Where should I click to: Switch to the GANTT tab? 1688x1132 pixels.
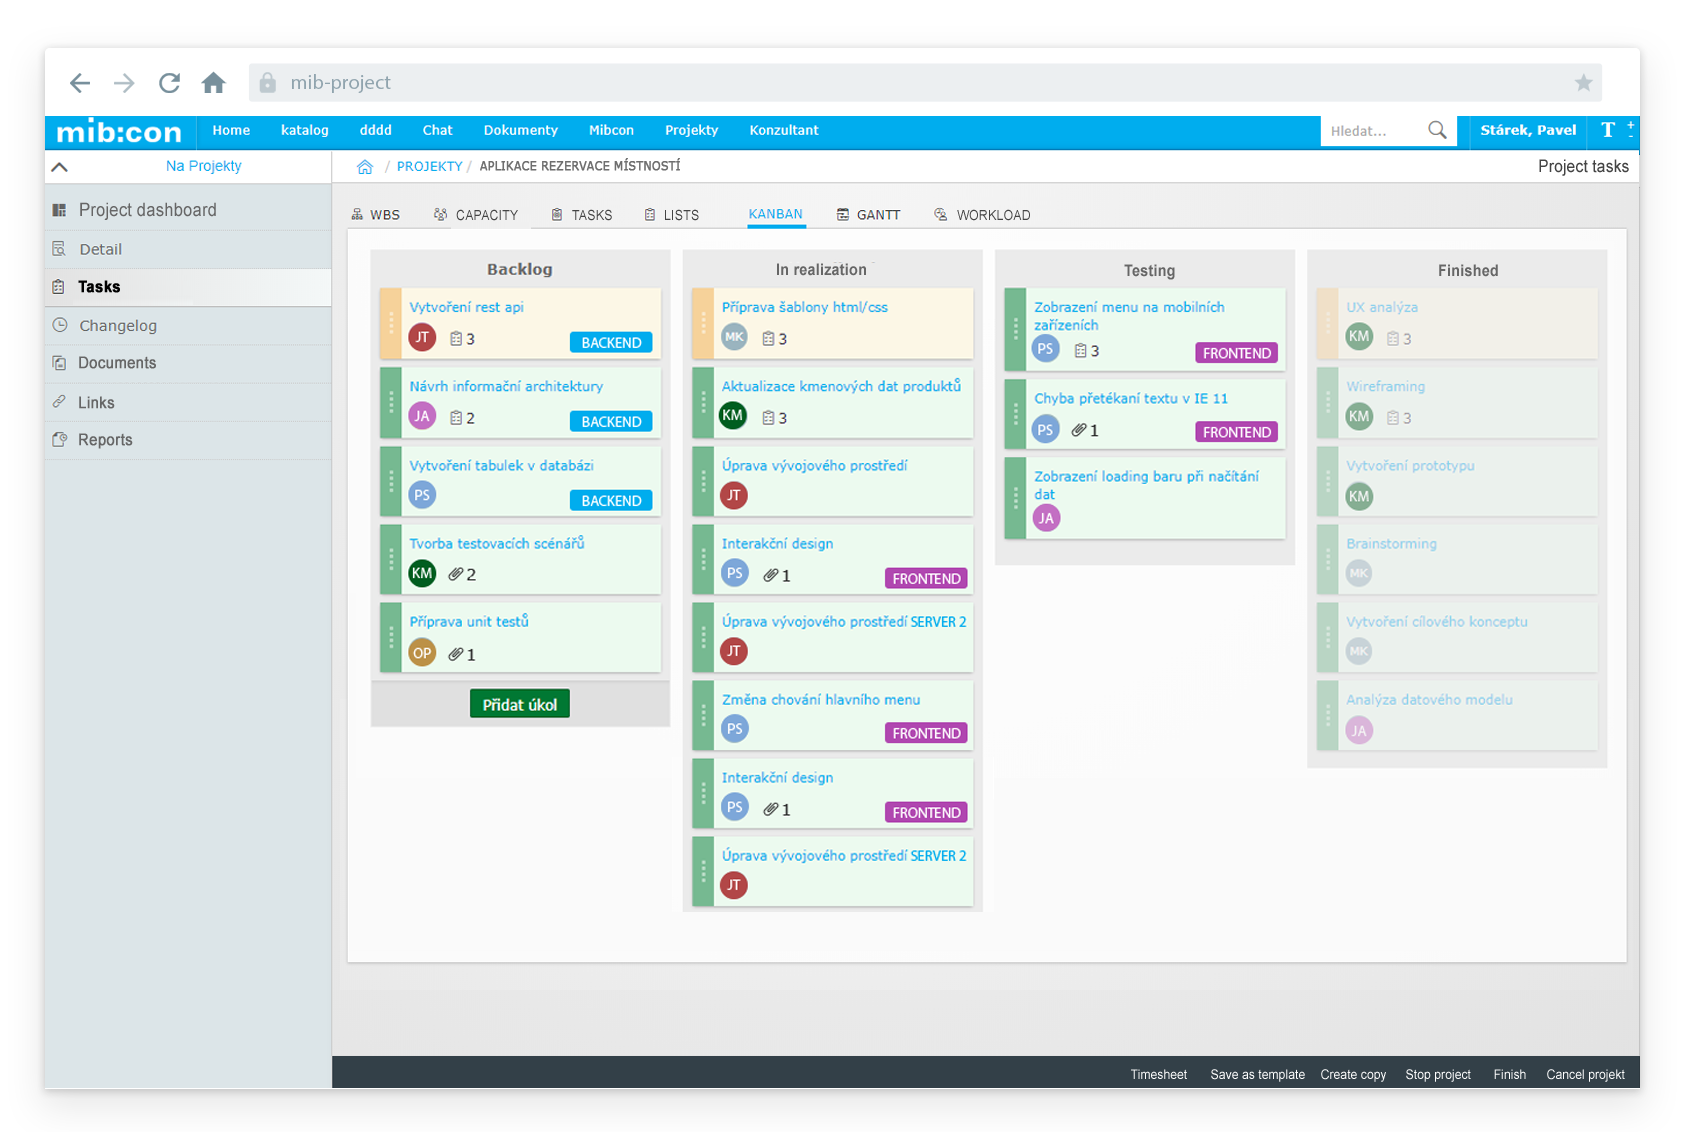(x=868, y=215)
